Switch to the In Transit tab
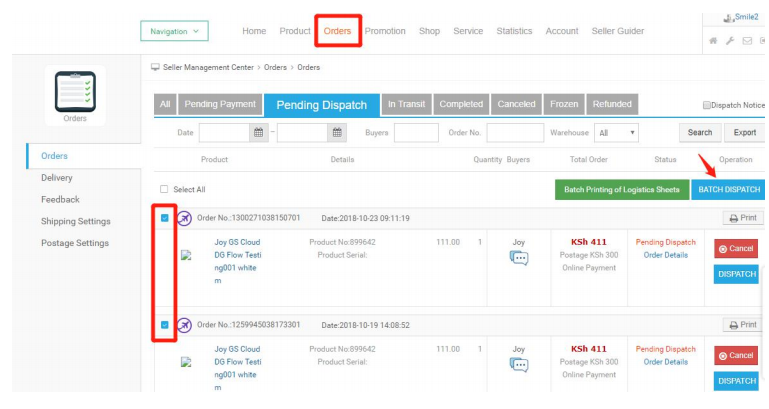769x409 pixels. click(x=406, y=104)
